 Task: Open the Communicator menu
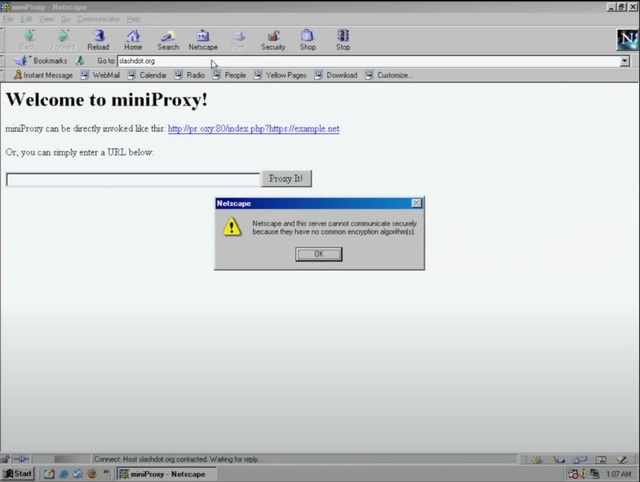pos(98,19)
